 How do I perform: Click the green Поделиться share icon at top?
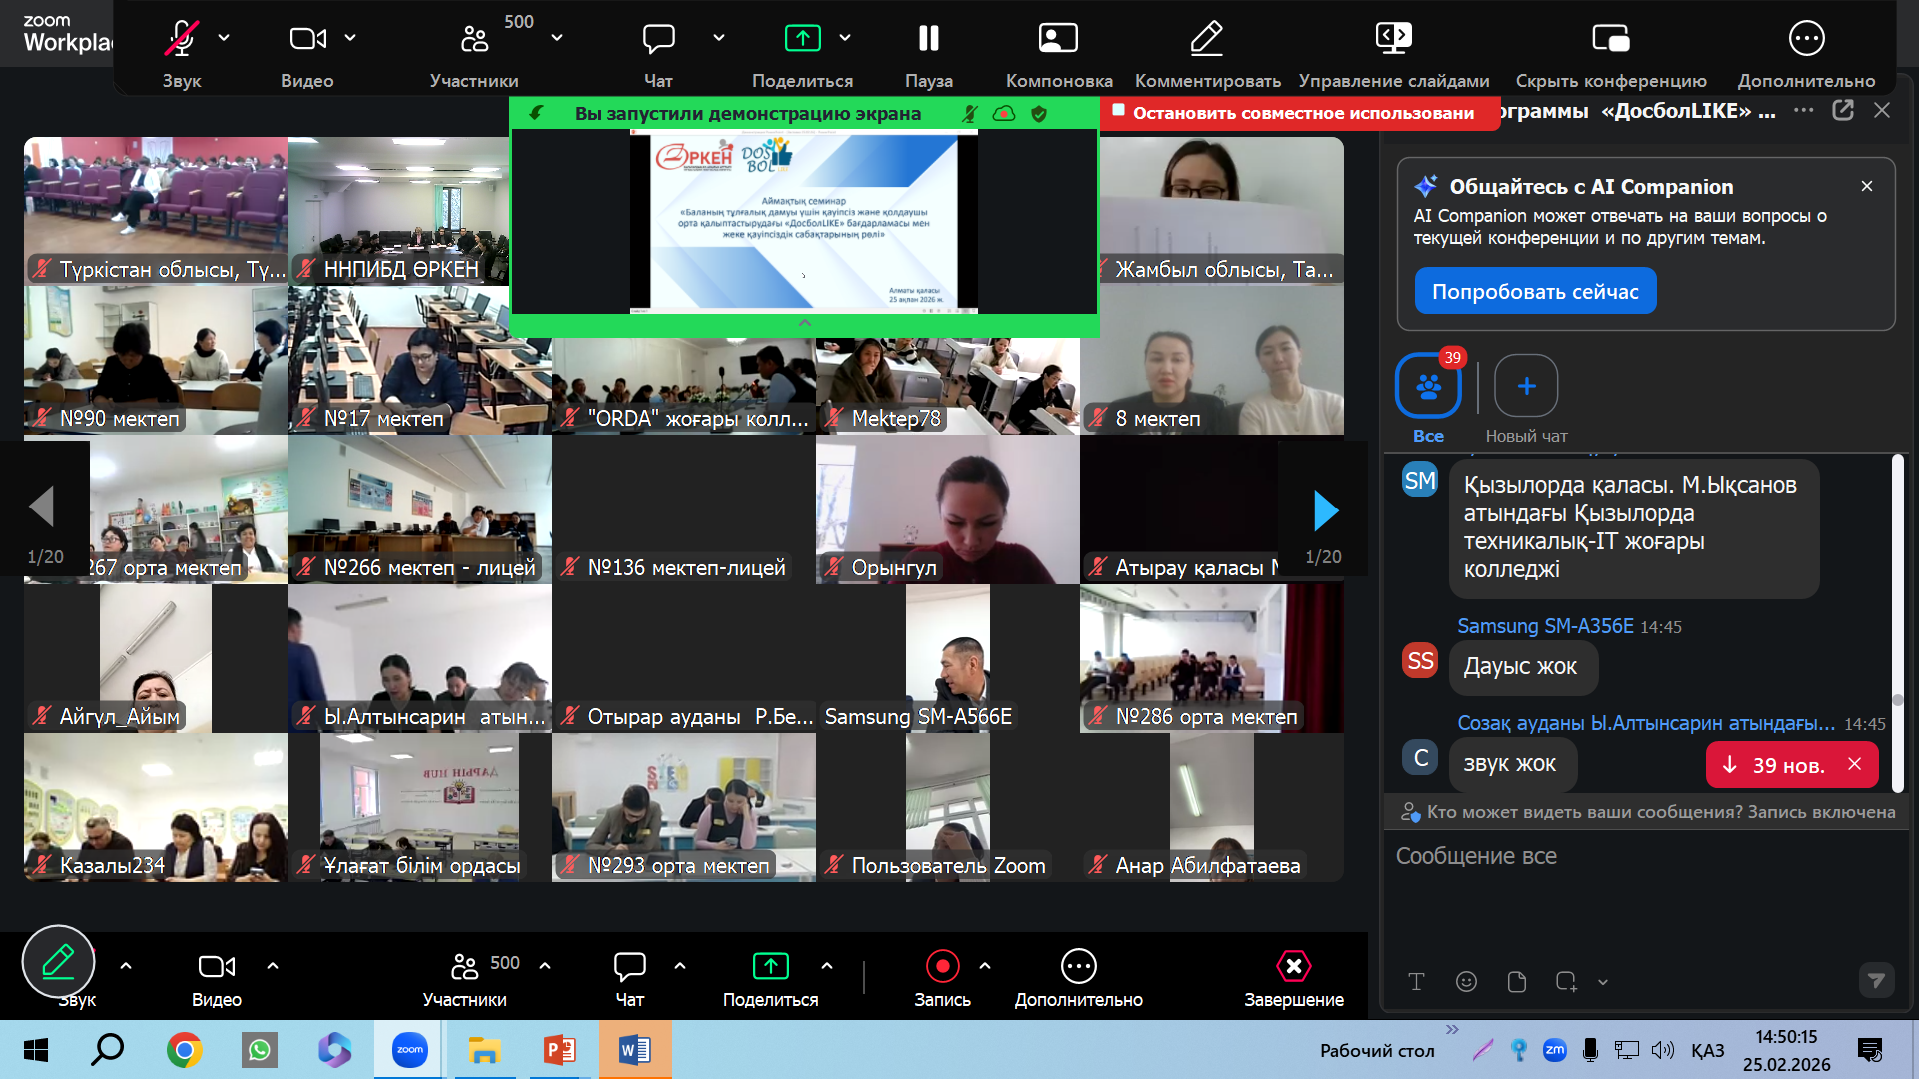[802, 39]
